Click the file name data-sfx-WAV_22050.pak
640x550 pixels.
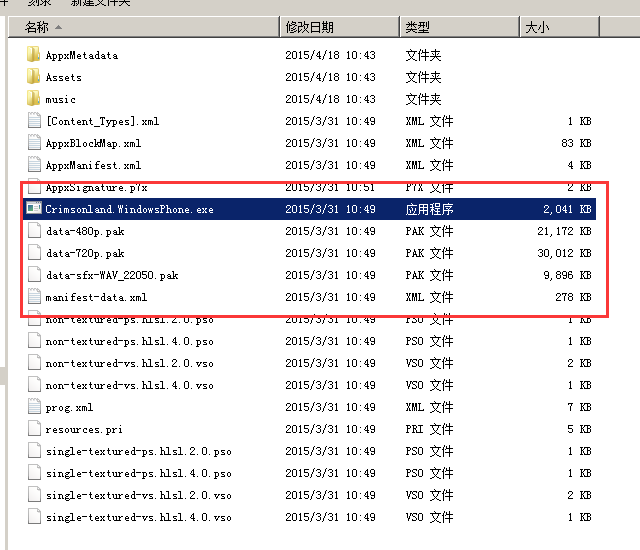[x=112, y=275]
